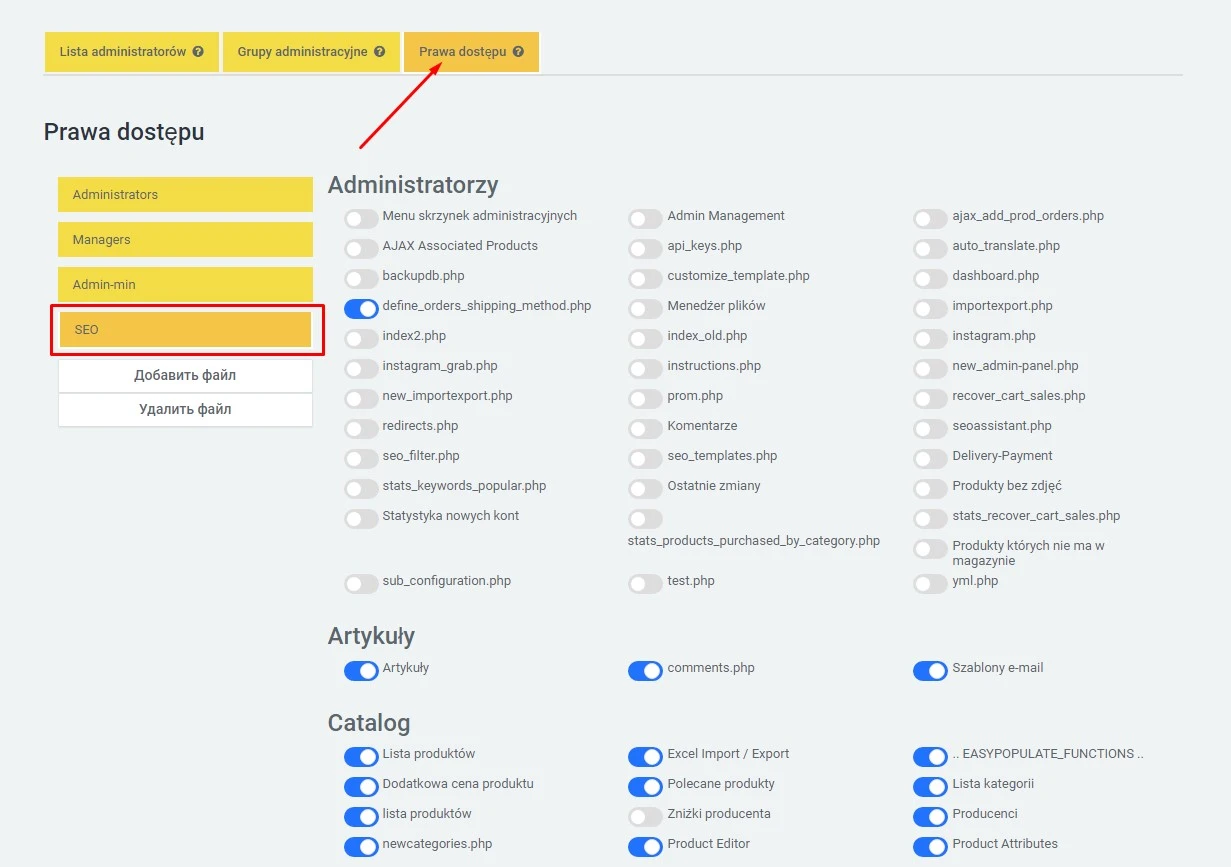This screenshot has width=1231, height=867.
Task: Disable define_orders_shipping_method.php toggle
Action: (361, 308)
